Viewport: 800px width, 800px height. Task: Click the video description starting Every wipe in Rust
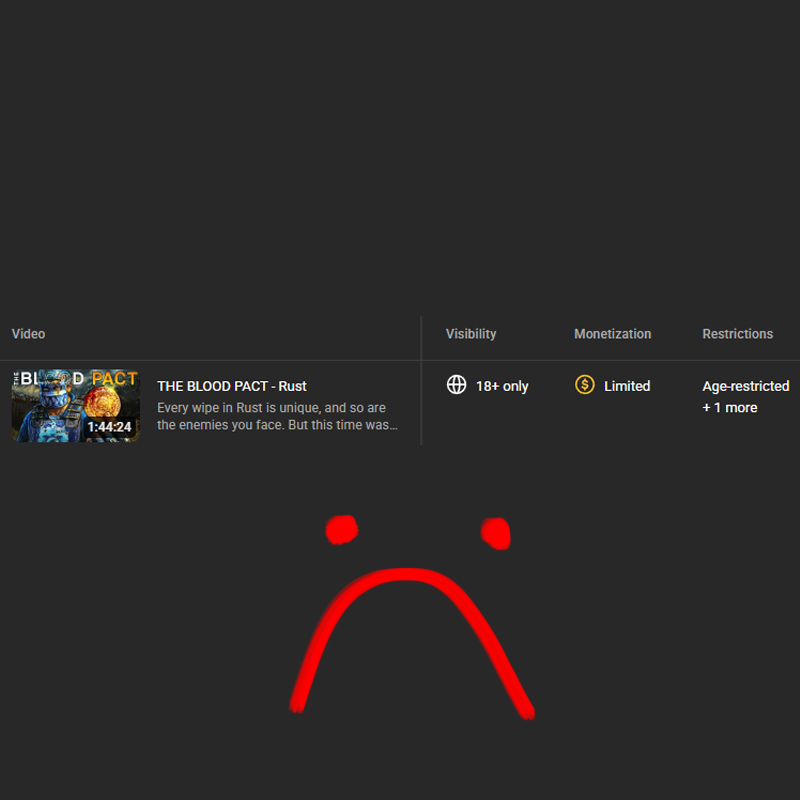pos(278,416)
